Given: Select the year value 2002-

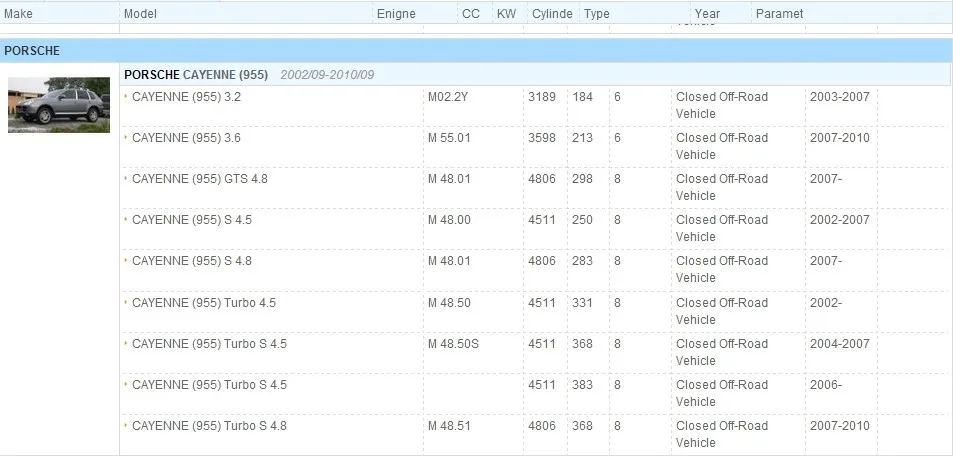Looking at the screenshot, I should [826, 303].
